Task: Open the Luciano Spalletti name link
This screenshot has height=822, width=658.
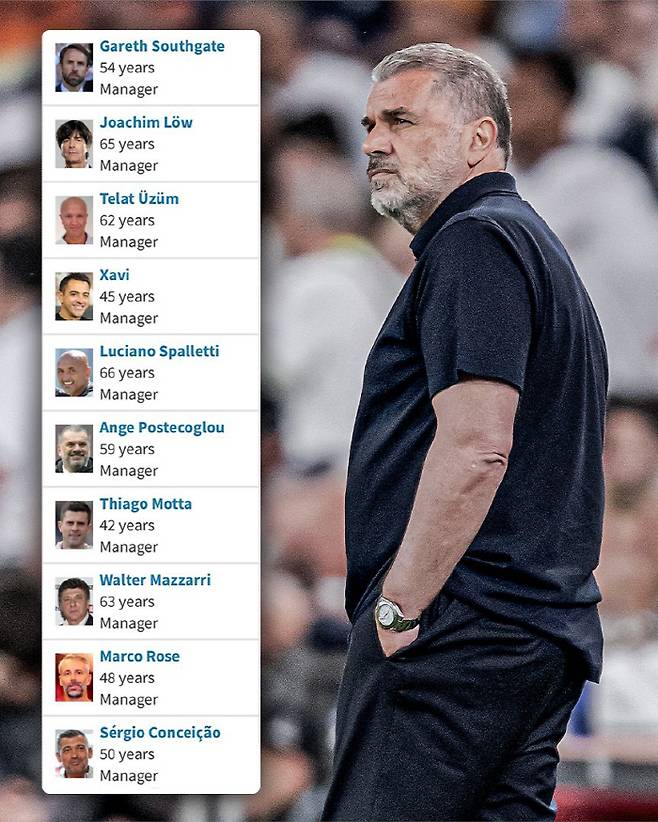Action: coord(159,351)
